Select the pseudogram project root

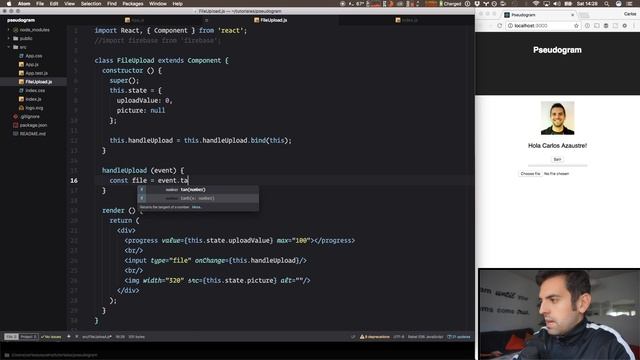click(21, 20)
